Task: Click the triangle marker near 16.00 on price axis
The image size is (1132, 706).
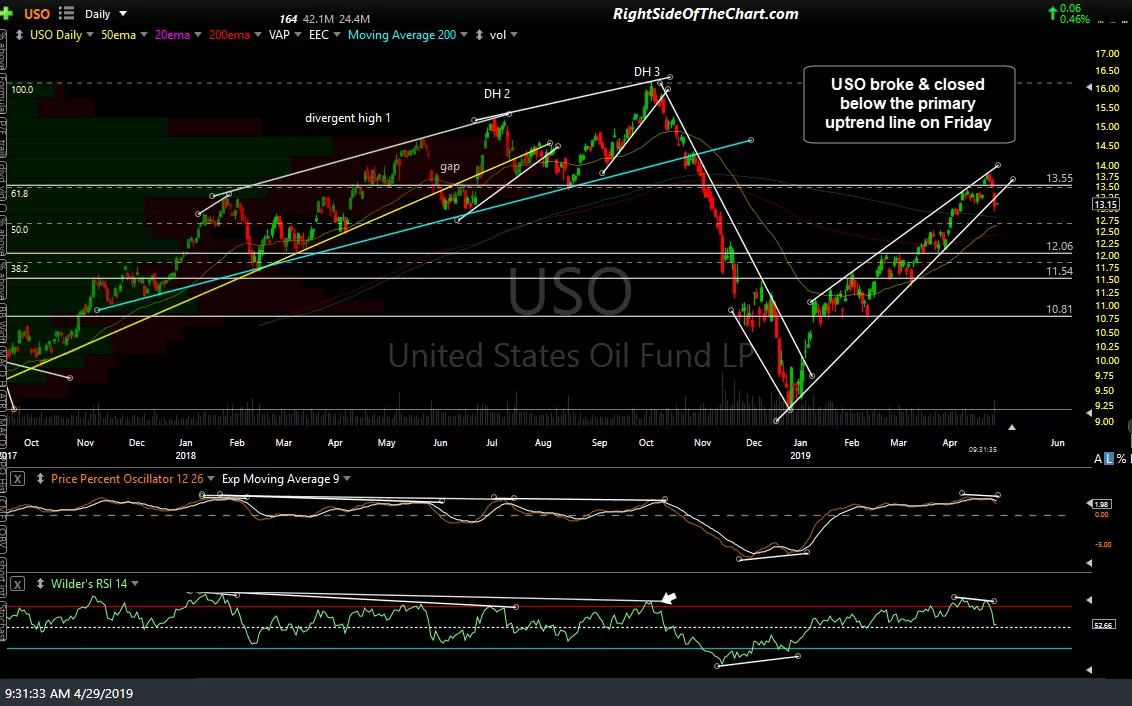Action: pos(1089,88)
